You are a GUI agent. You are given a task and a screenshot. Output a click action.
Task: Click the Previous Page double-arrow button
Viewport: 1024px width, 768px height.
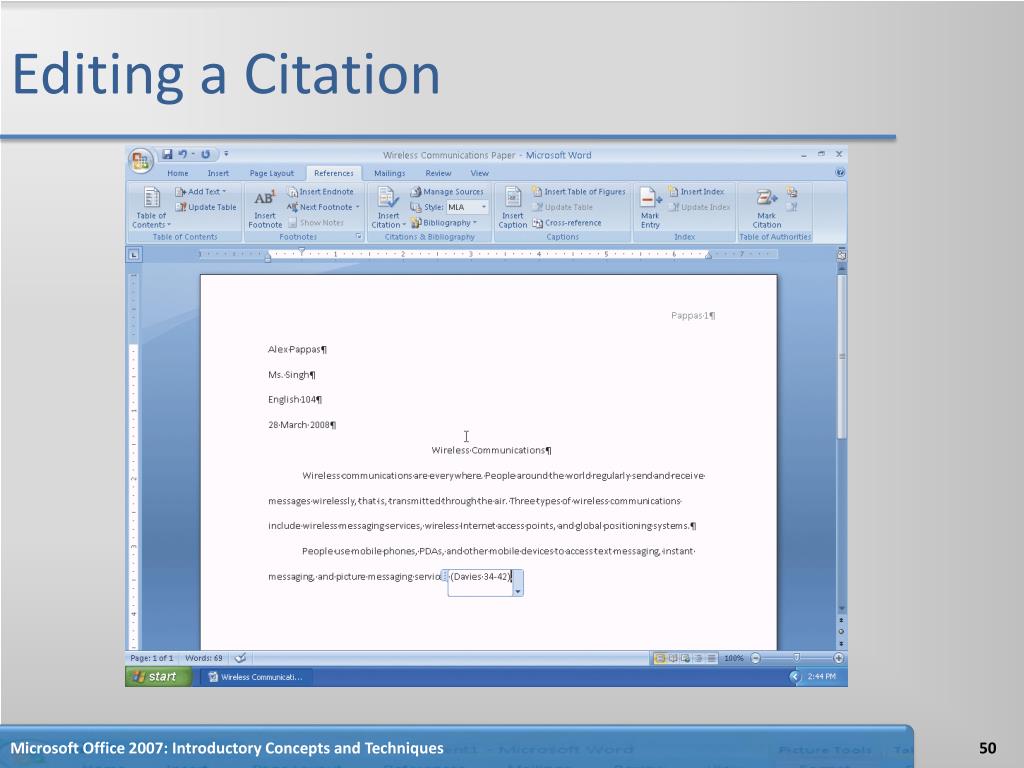click(x=842, y=620)
